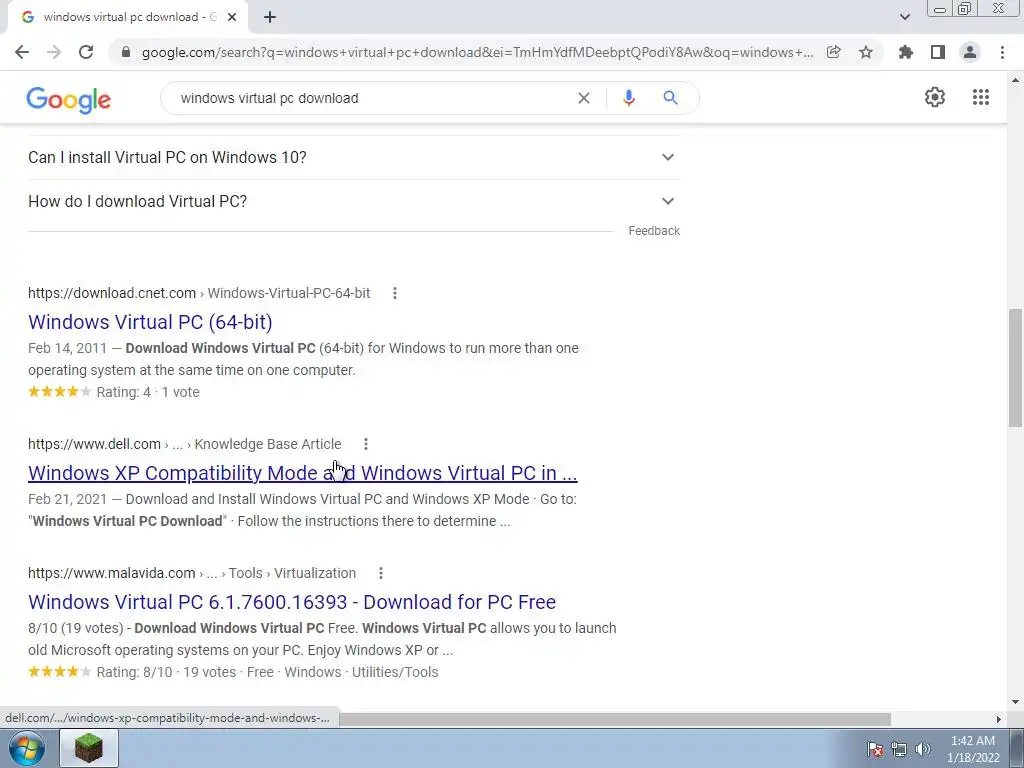Open Windows XP Compatibility Mode Dell result
Image resolution: width=1024 pixels, height=768 pixels.
[x=302, y=473]
